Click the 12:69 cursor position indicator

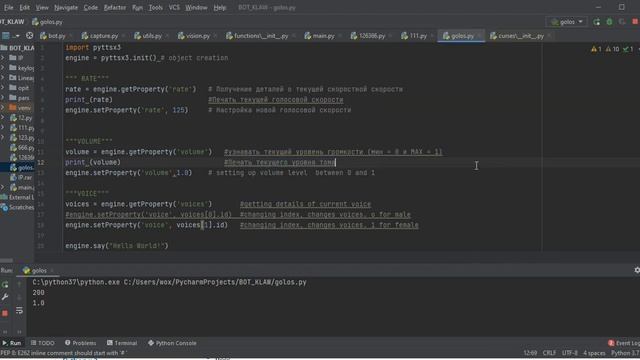coord(530,353)
